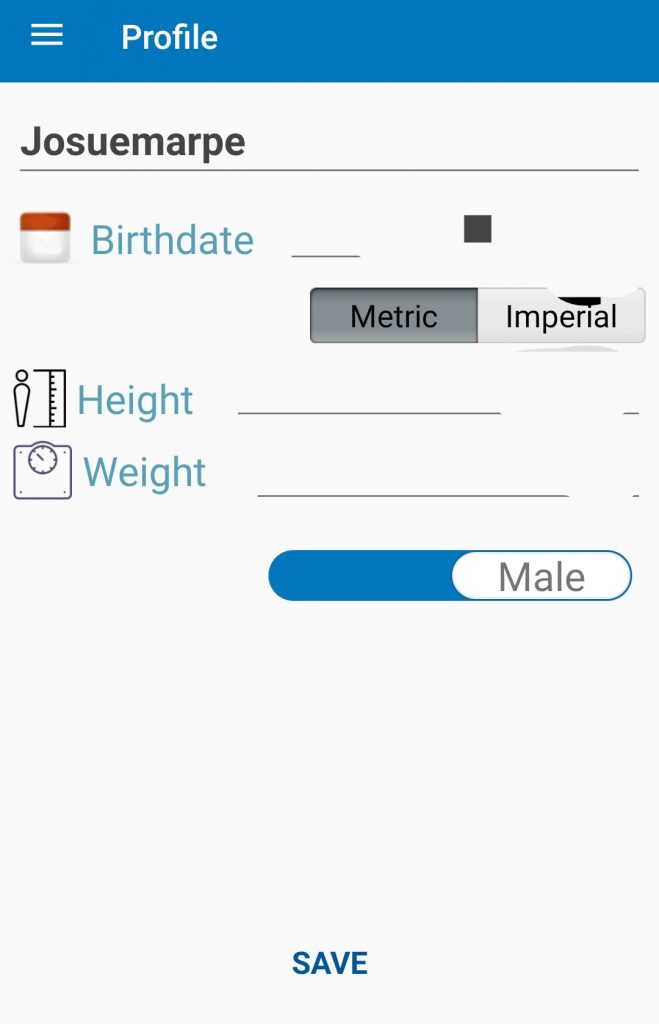Save the profile with SAVE
Image resolution: width=659 pixels, height=1024 pixels.
pyautogui.click(x=330, y=963)
